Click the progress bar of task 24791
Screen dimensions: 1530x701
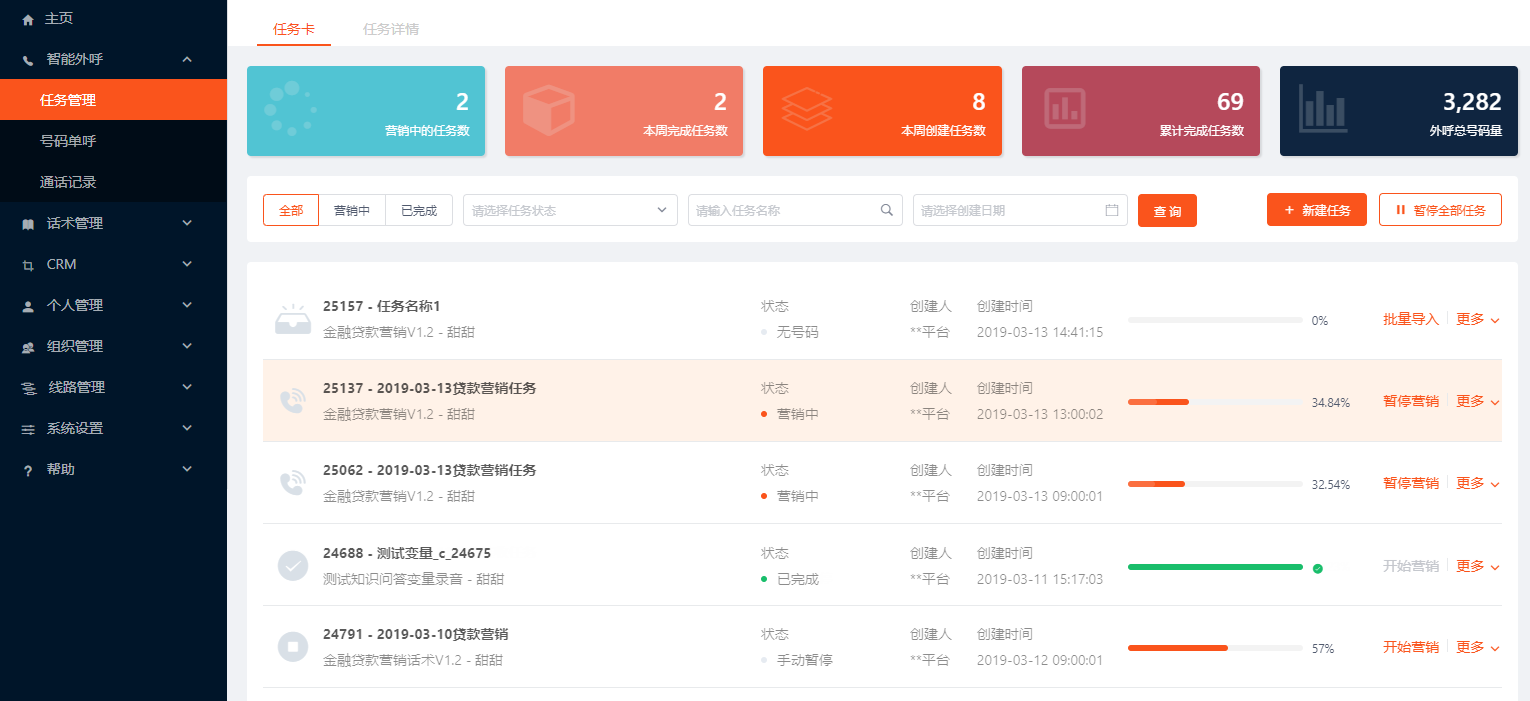pyautogui.click(x=1215, y=648)
